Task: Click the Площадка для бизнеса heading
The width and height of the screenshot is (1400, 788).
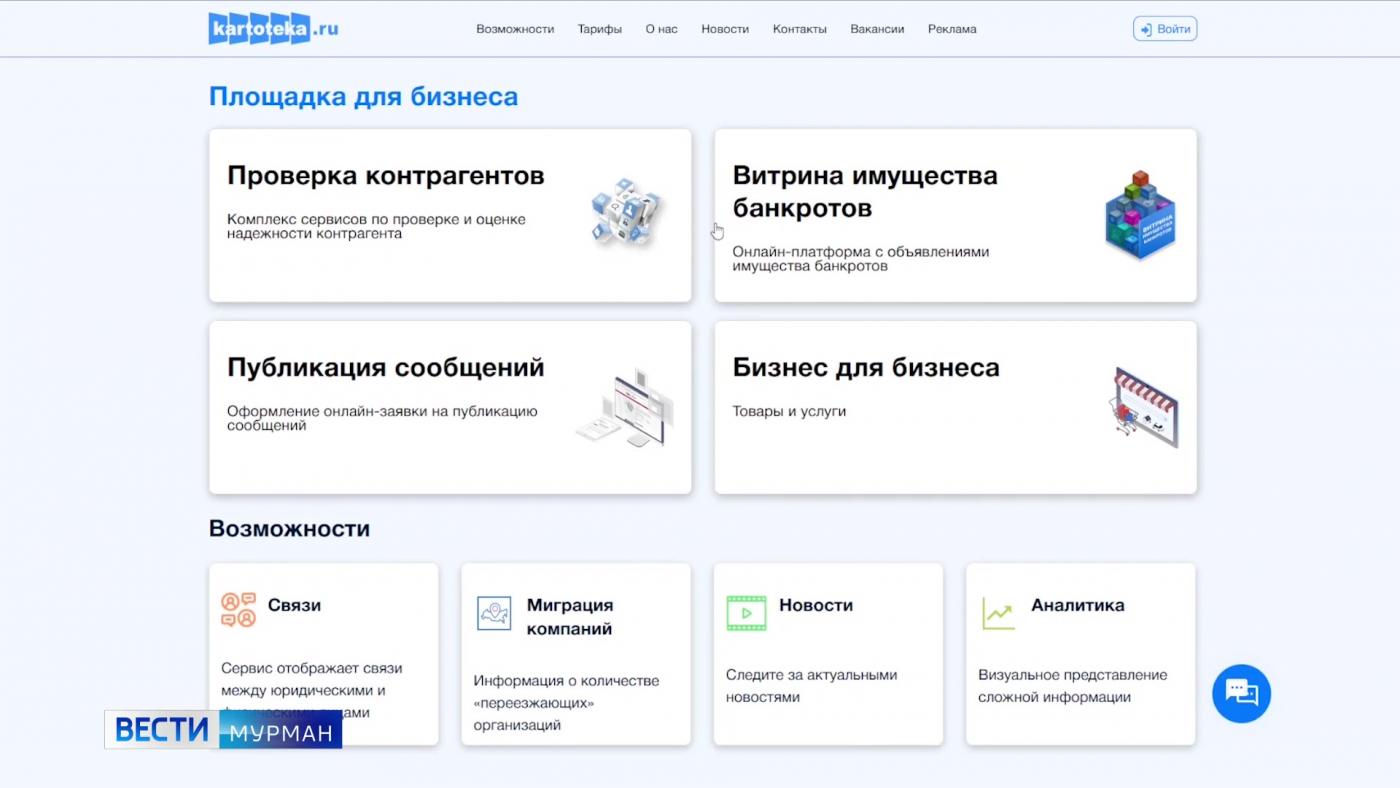Action: (x=363, y=97)
